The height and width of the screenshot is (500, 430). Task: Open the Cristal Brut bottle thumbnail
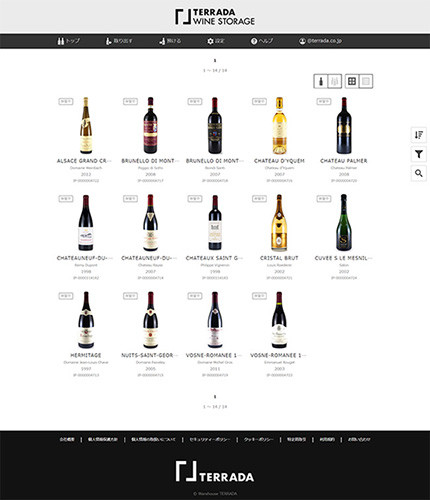tap(279, 223)
